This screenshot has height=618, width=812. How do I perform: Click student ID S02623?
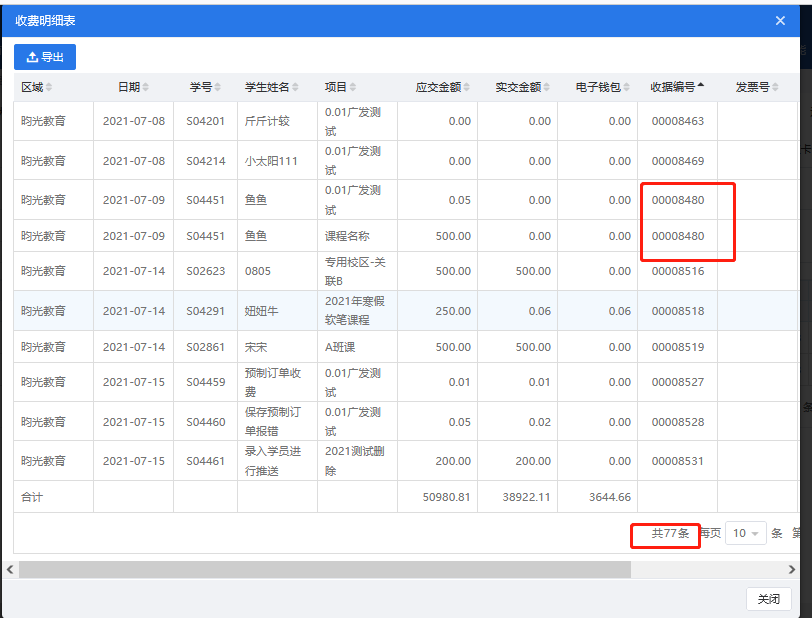[x=206, y=271]
